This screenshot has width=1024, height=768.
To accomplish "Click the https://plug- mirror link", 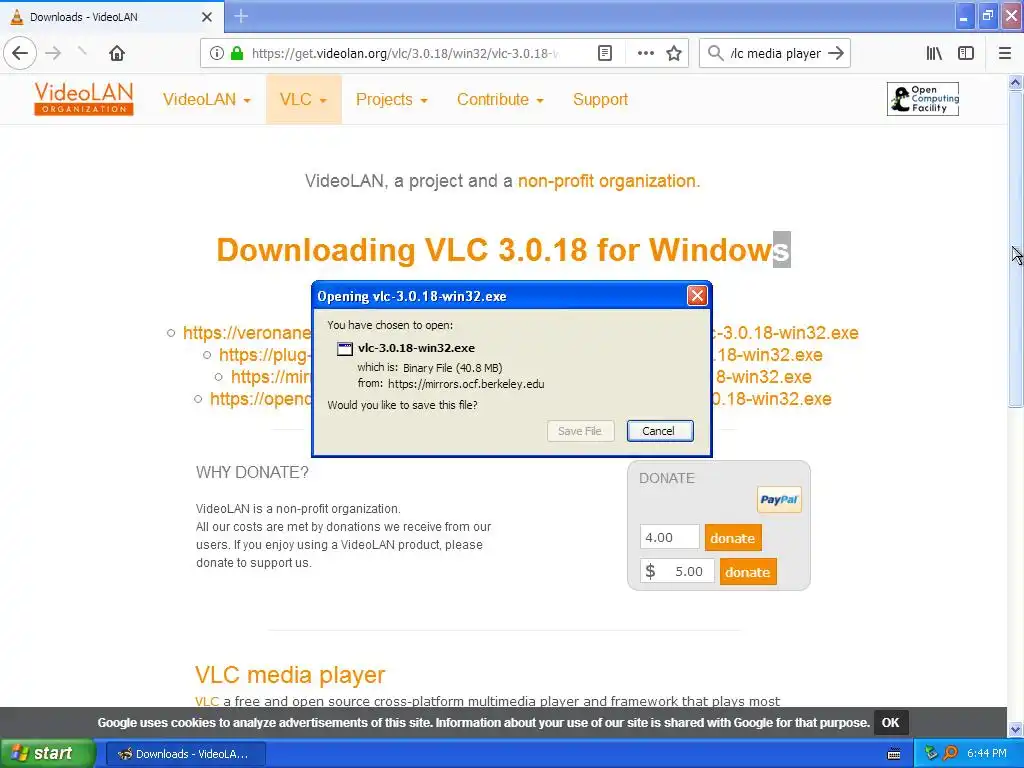I will pos(265,355).
